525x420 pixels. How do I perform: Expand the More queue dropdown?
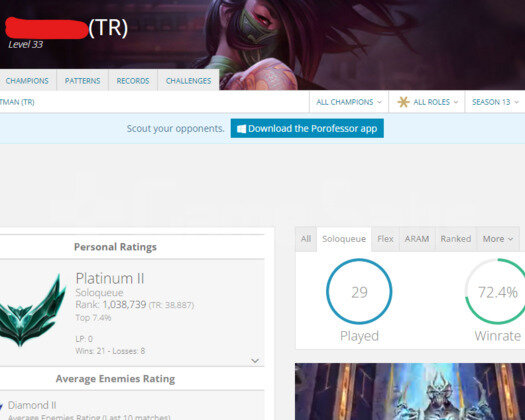(498, 239)
